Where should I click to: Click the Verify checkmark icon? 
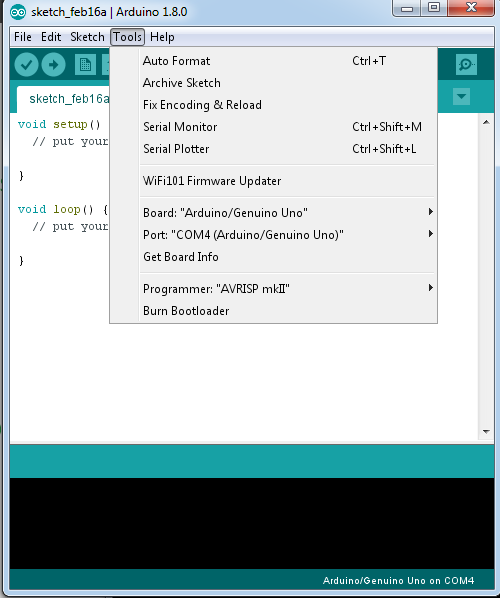[x=26, y=65]
